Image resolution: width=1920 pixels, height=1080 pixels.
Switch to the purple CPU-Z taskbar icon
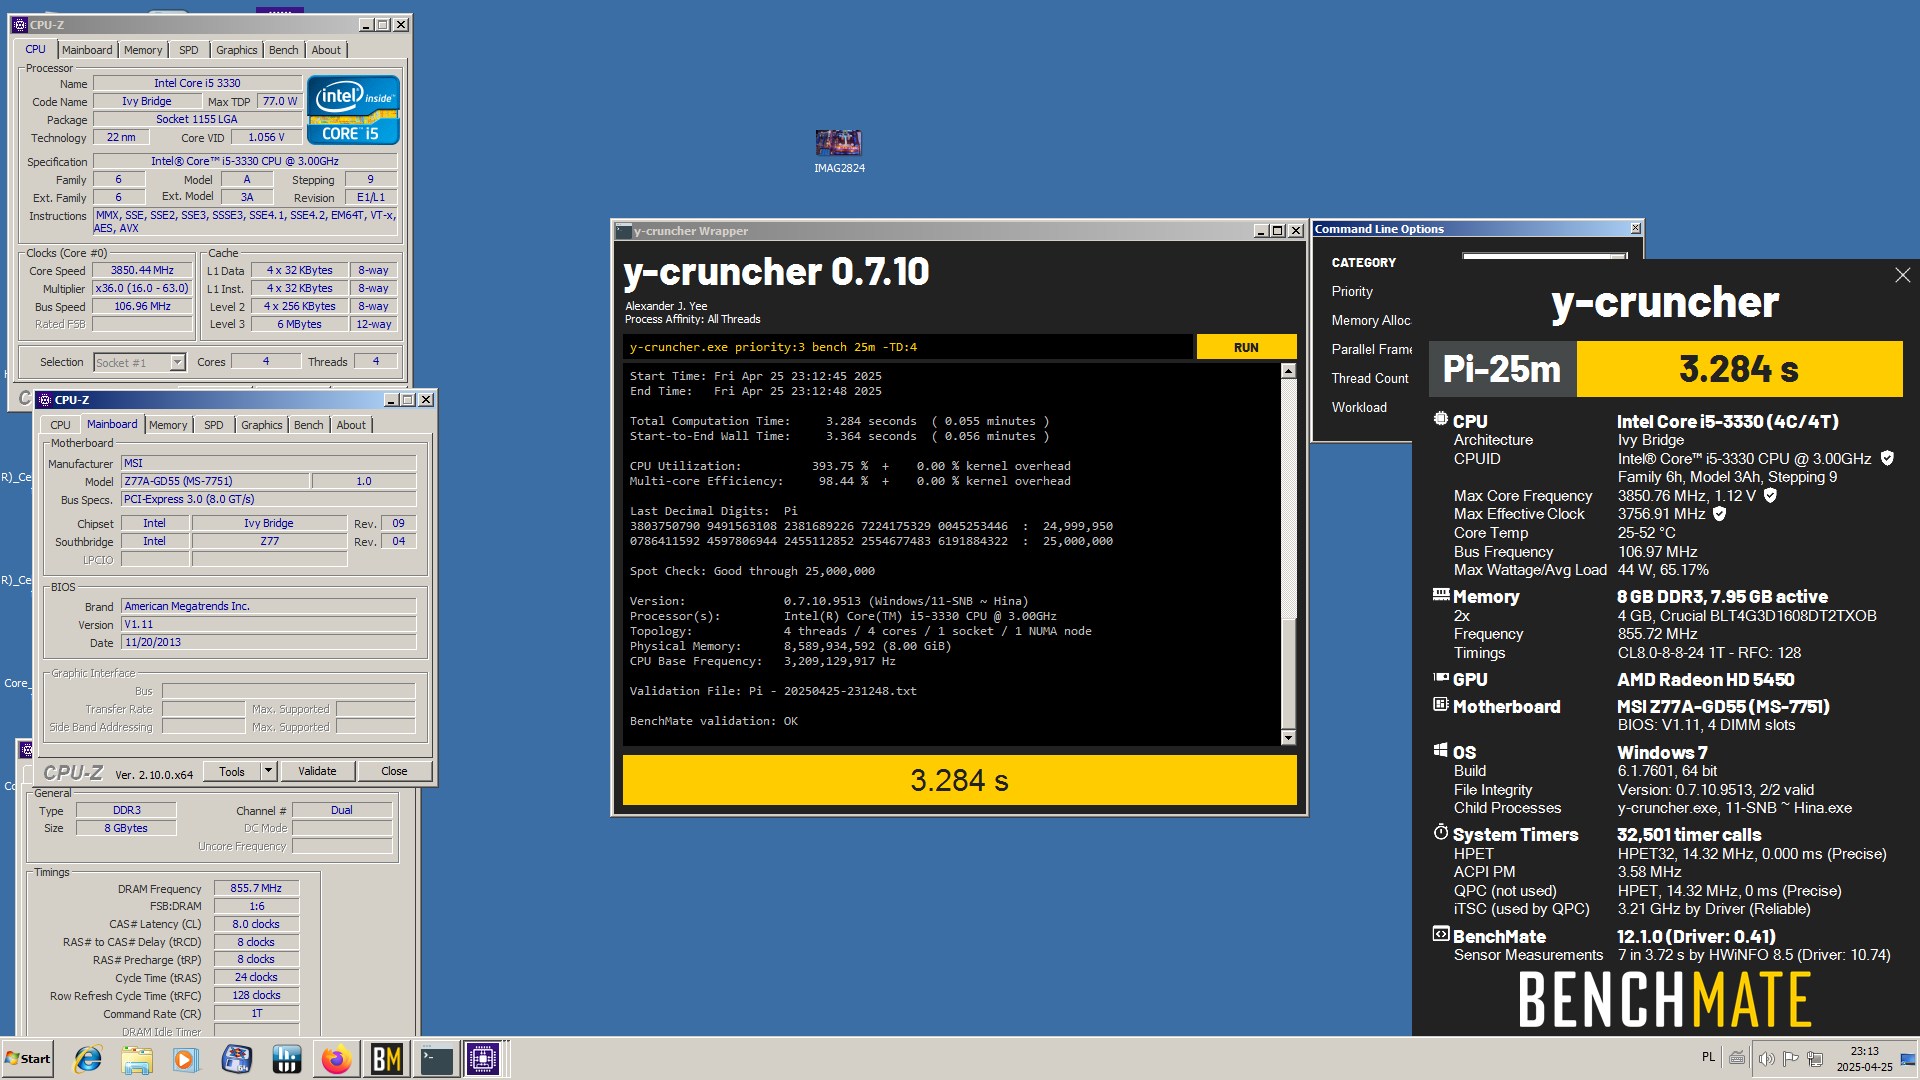pos(483,1059)
